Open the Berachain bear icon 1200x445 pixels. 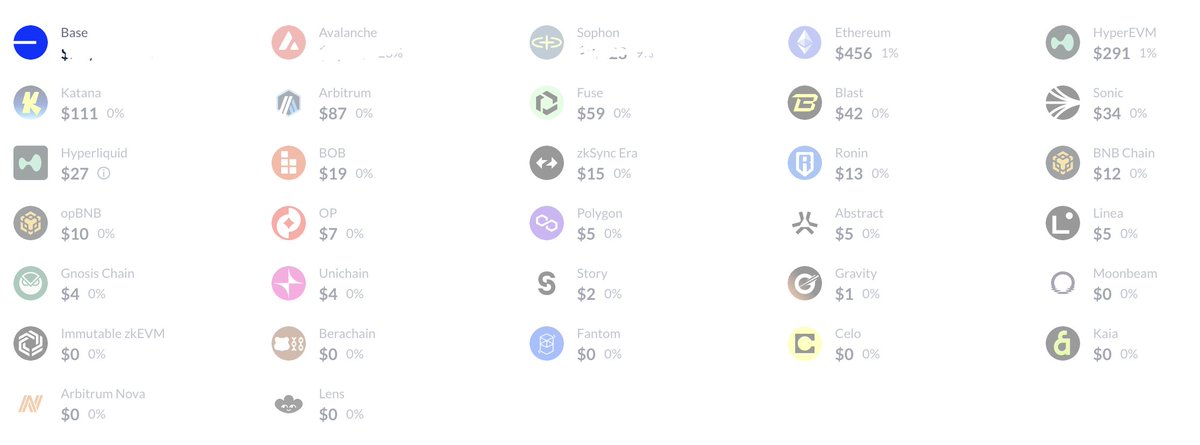tap(289, 343)
